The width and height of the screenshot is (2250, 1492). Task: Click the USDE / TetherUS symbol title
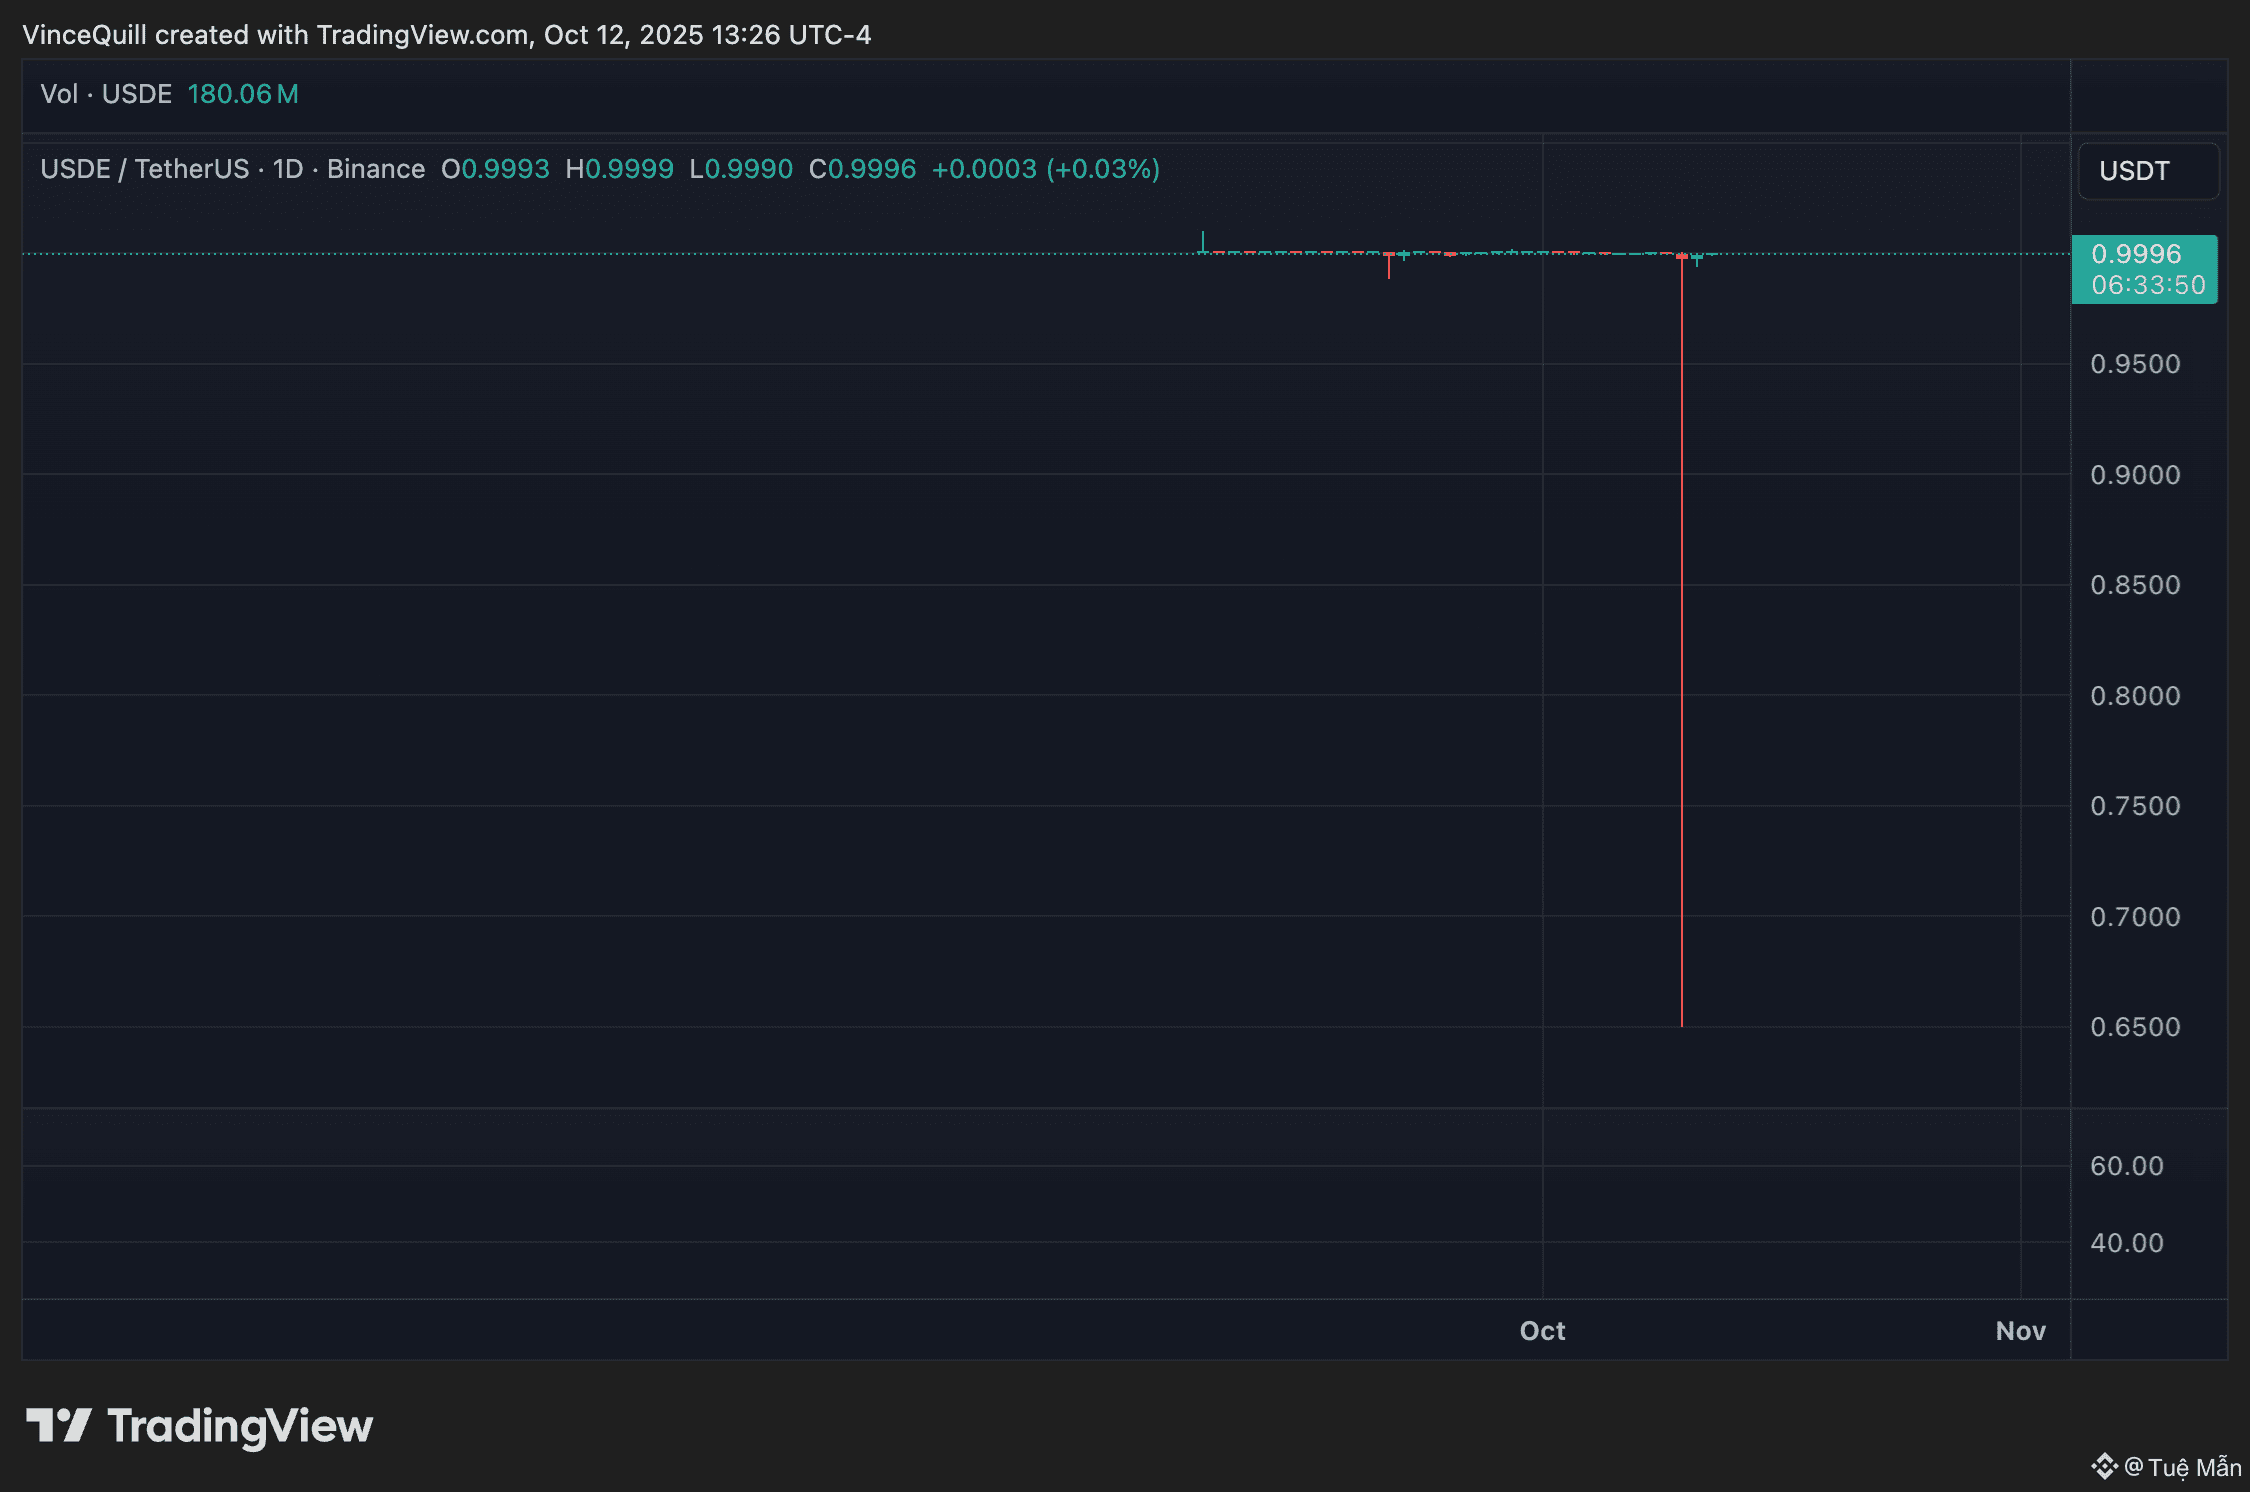point(144,169)
